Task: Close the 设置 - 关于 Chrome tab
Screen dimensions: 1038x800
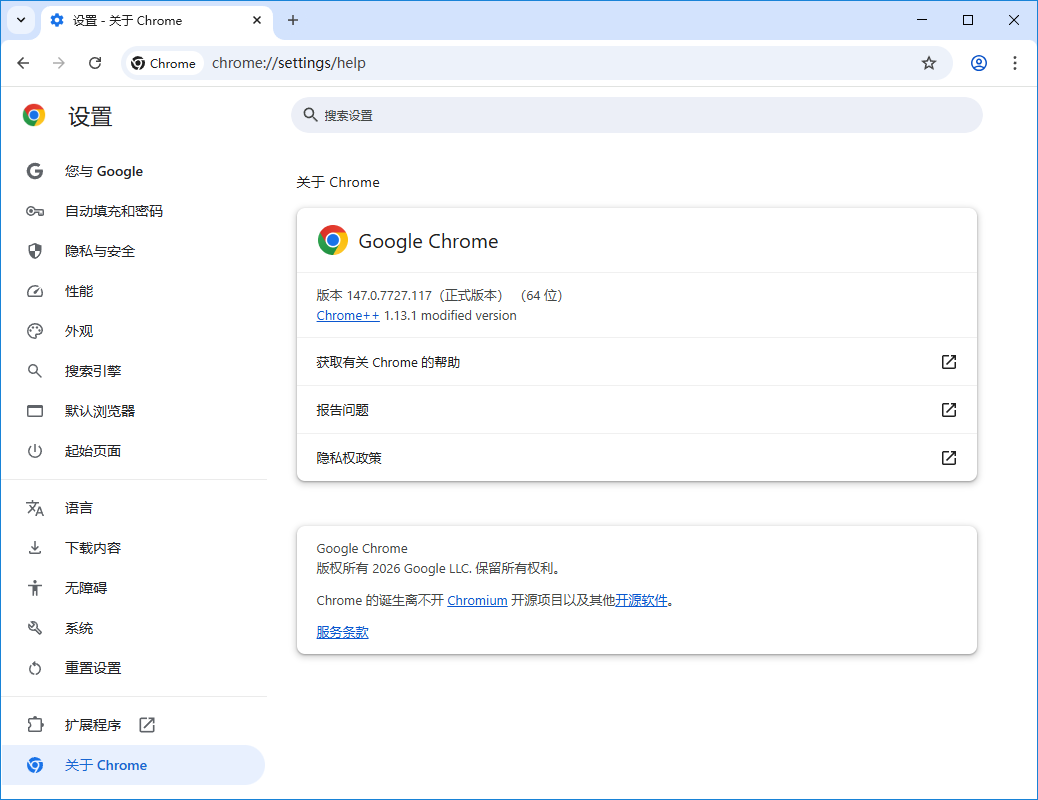Action: (x=257, y=20)
